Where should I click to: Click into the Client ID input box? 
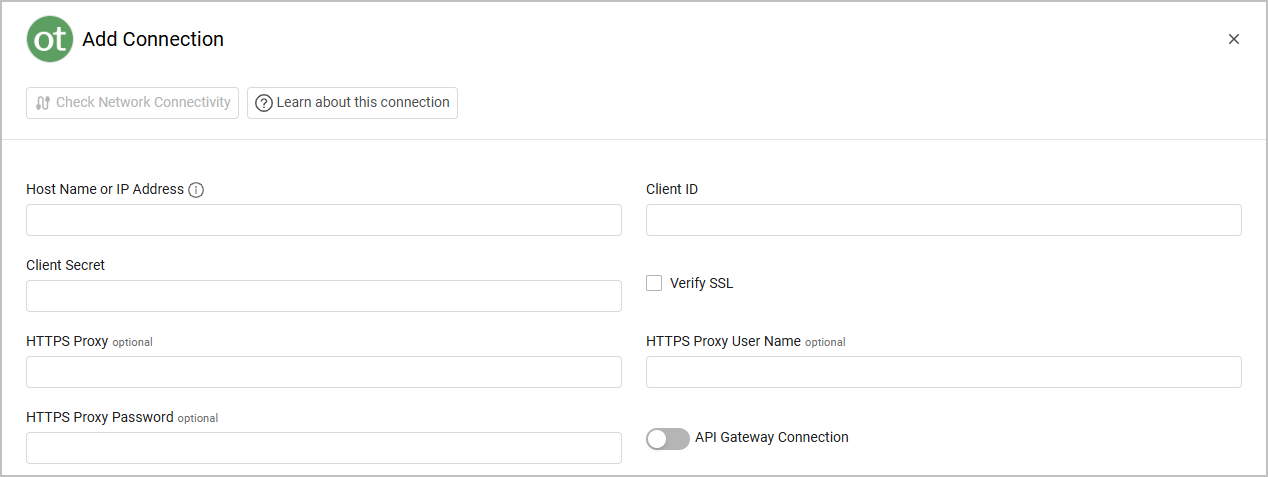point(943,220)
